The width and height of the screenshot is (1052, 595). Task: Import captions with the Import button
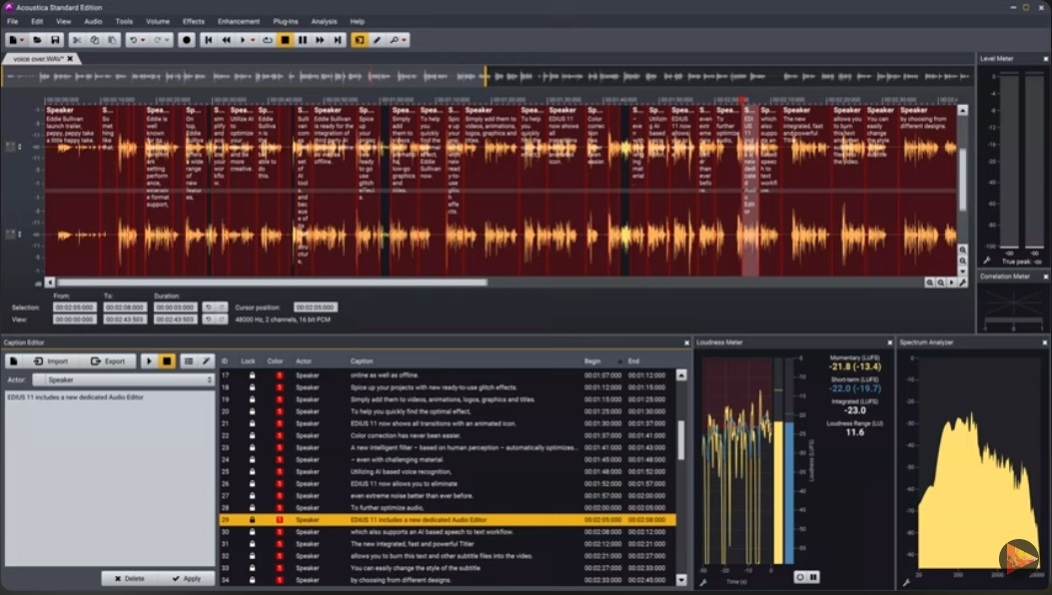(x=51, y=361)
